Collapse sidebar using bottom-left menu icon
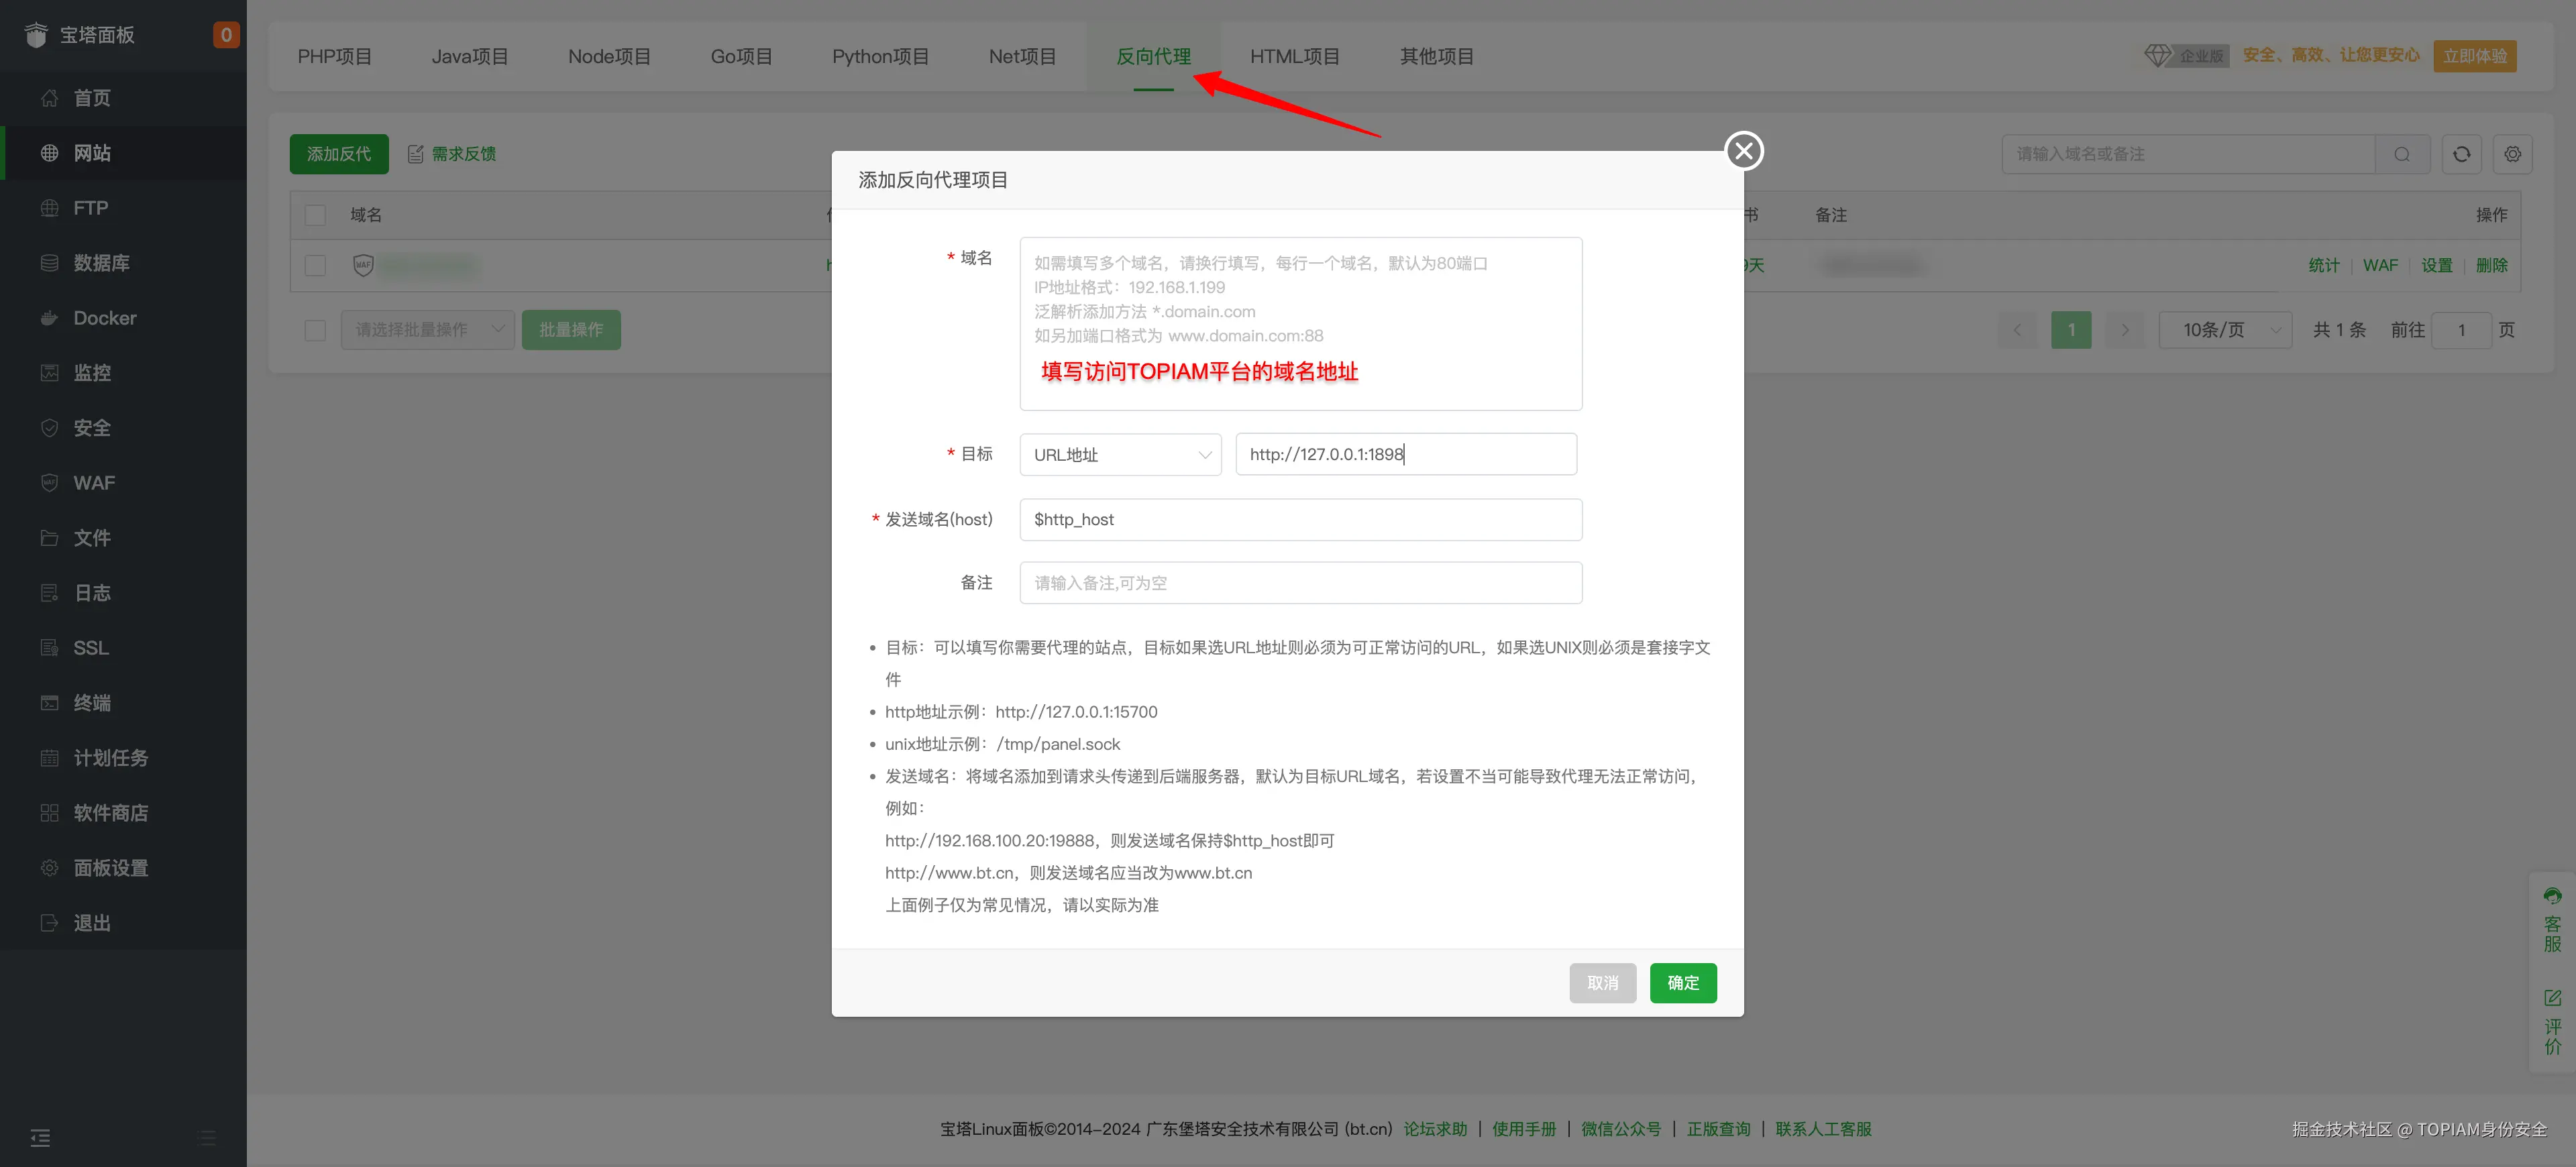2576x1167 pixels. coord(40,1137)
